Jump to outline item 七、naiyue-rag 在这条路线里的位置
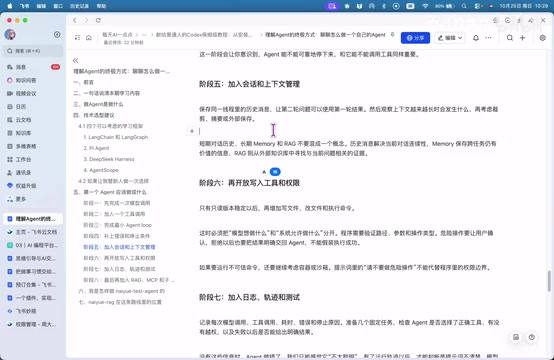 pos(120,302)
